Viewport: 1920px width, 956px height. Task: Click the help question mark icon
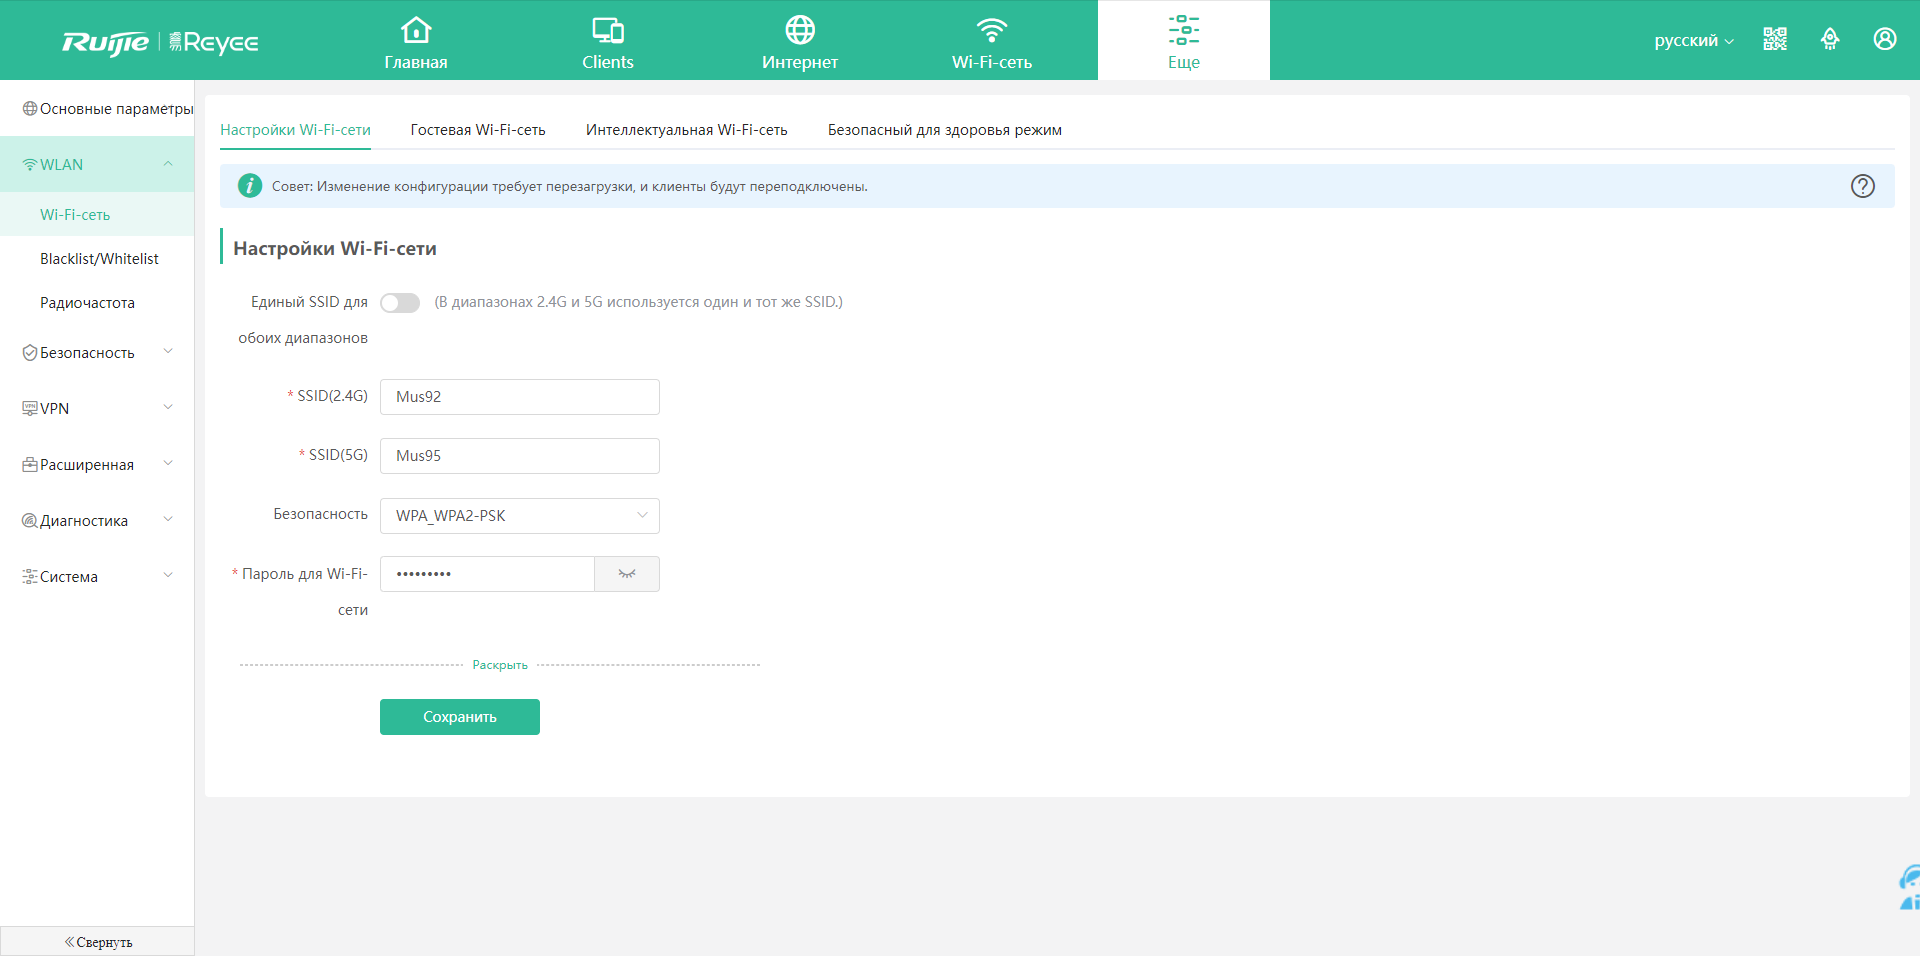tap(1863, 186)
